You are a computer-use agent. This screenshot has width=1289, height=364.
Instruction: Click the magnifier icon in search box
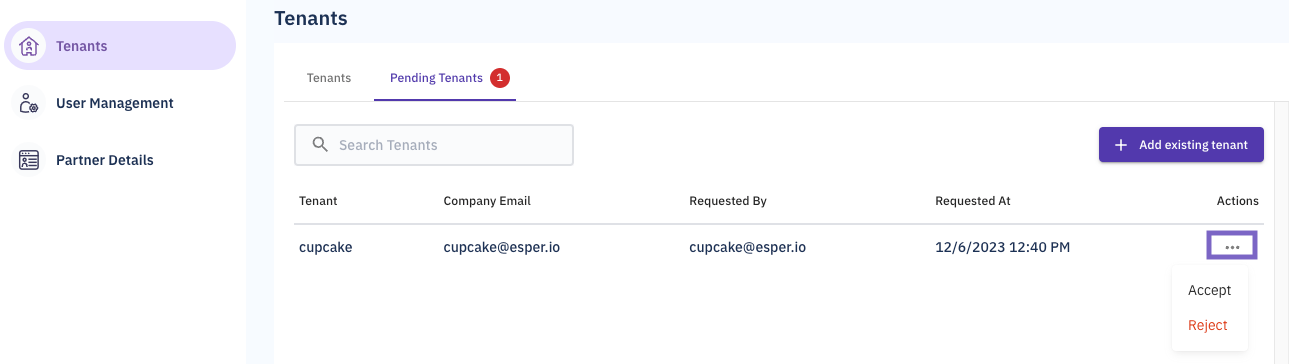point(321,145)
